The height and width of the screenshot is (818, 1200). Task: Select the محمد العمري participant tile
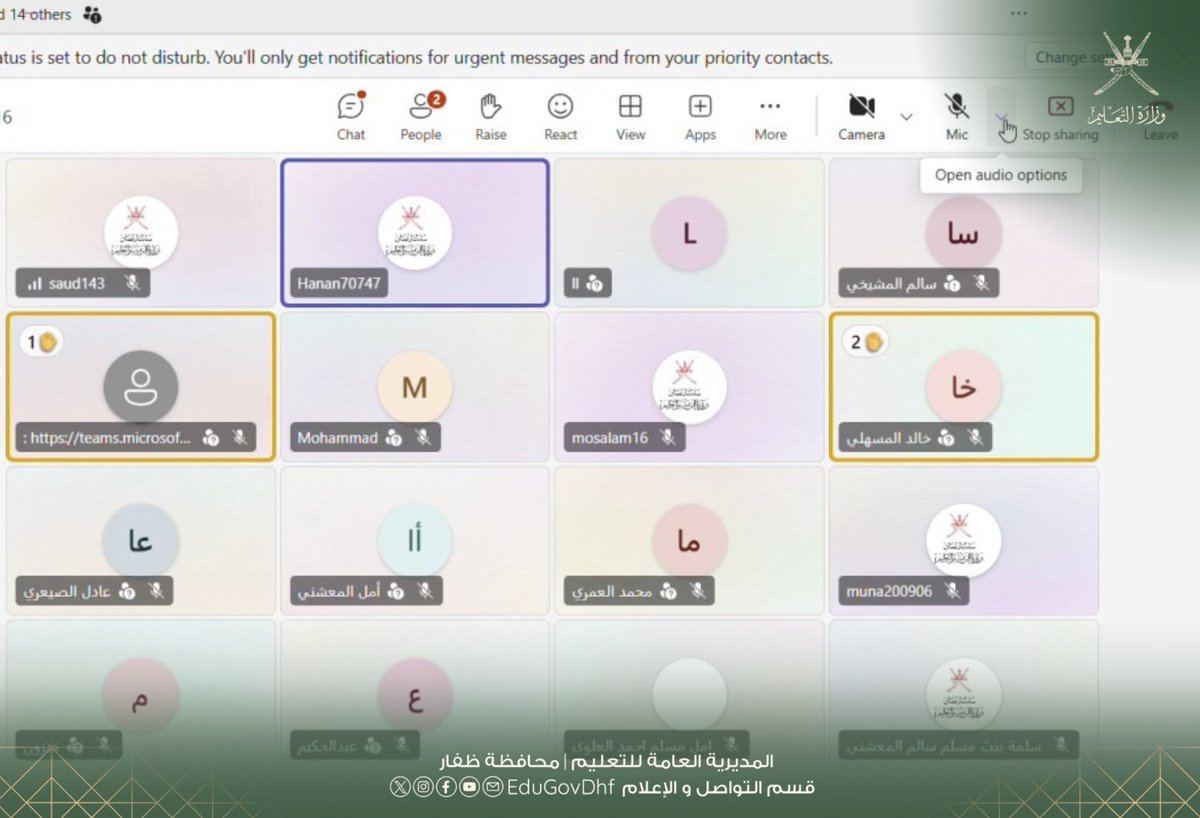pyautogui.click(x=689, y=540)
